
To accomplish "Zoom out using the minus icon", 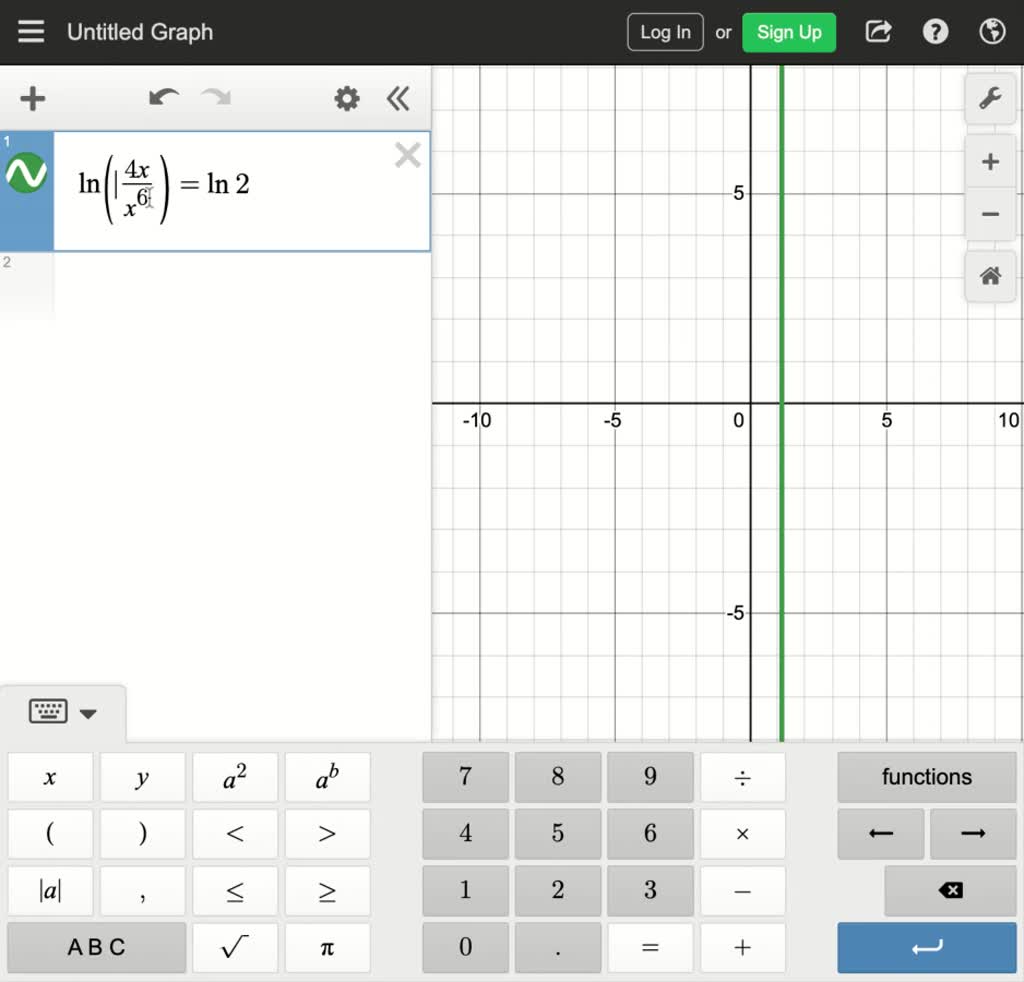I will pyautogui.click(x=989, y=214).
